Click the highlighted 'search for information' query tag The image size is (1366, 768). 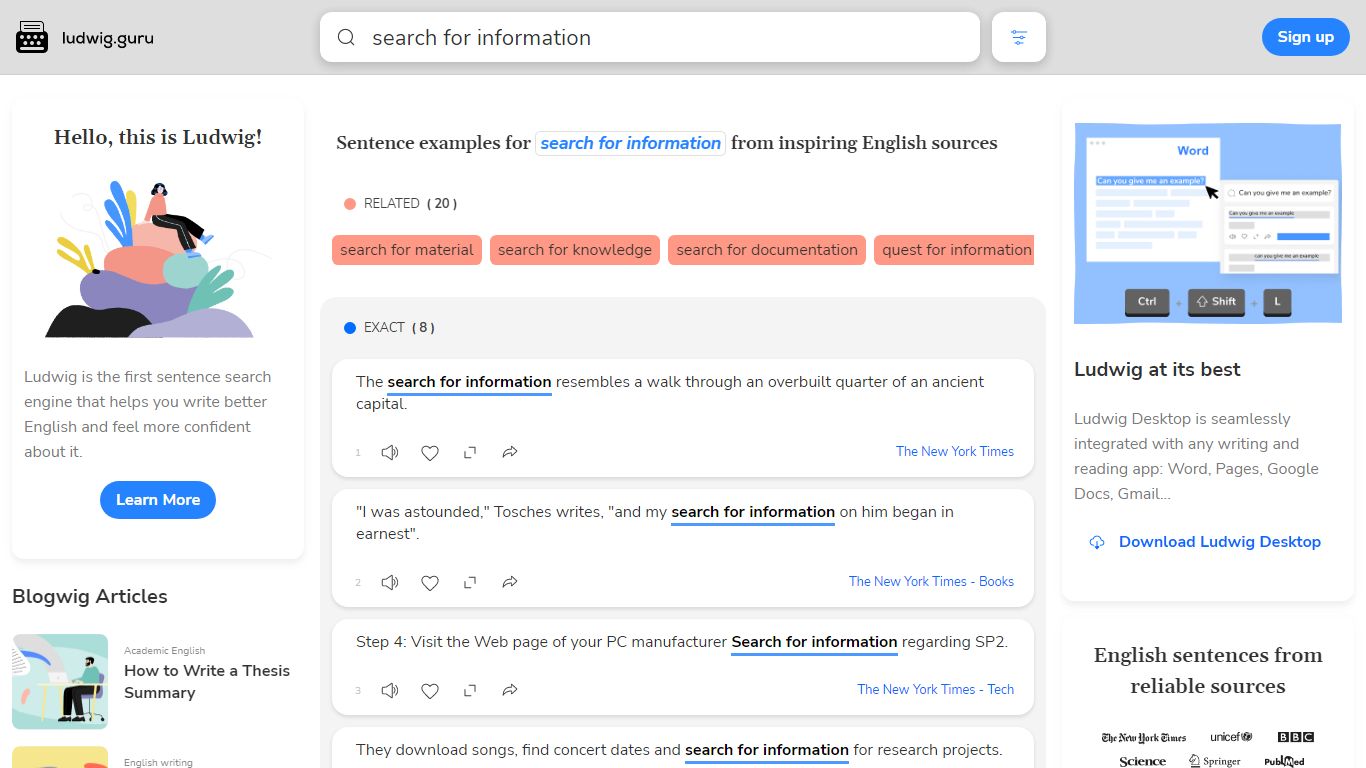coord(631,143)
